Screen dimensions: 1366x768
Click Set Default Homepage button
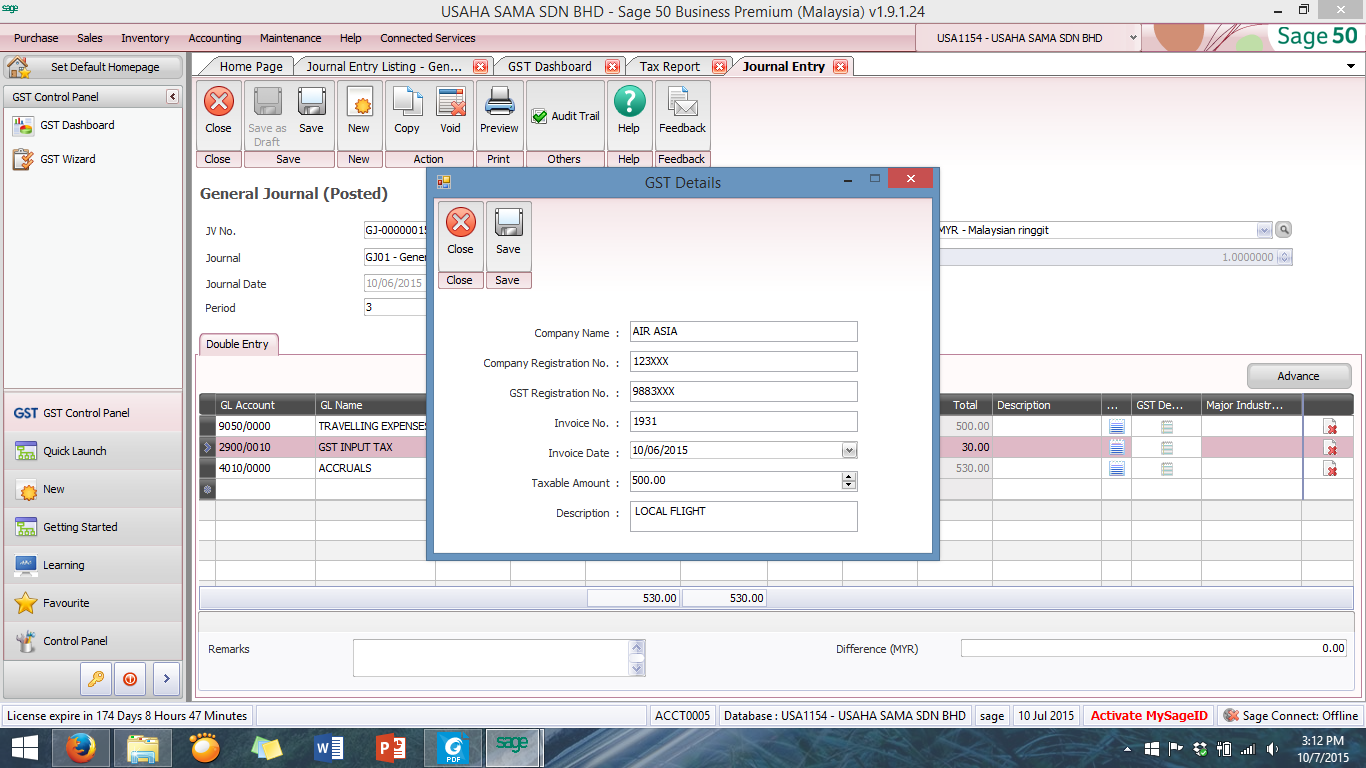(94, 67)
